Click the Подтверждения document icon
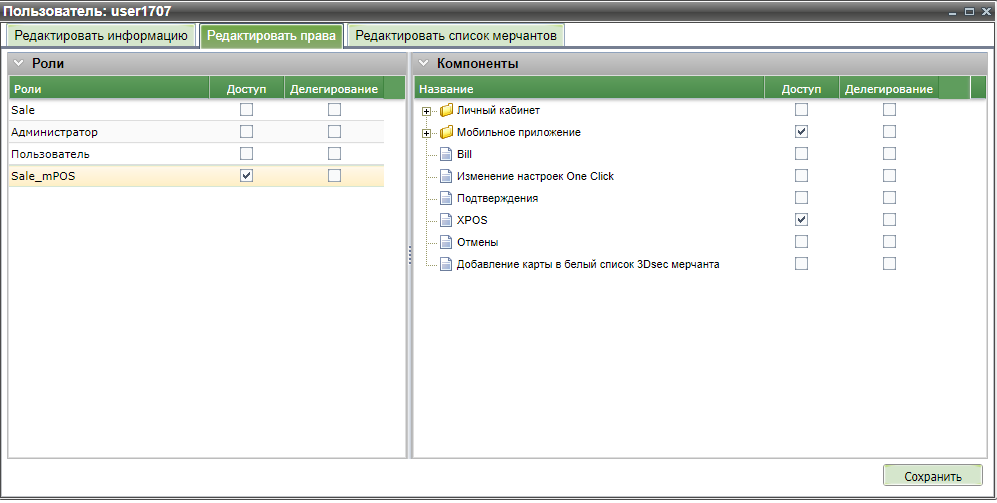 coord(446,198)
